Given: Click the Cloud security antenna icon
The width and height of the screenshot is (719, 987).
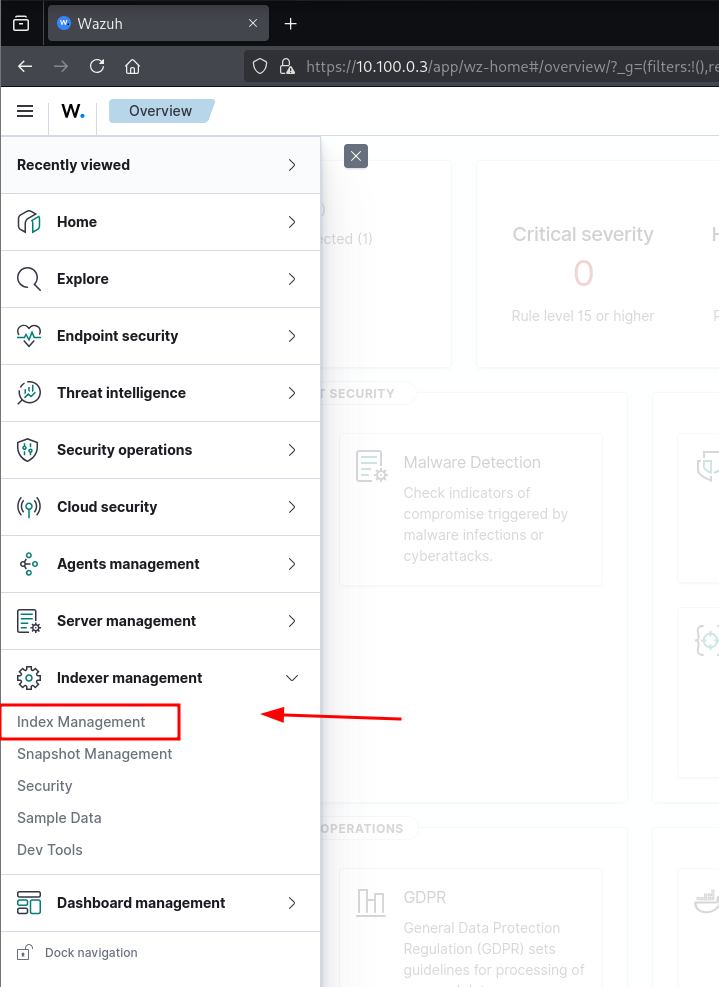Looking at the screenshot, I should point(29,507).
